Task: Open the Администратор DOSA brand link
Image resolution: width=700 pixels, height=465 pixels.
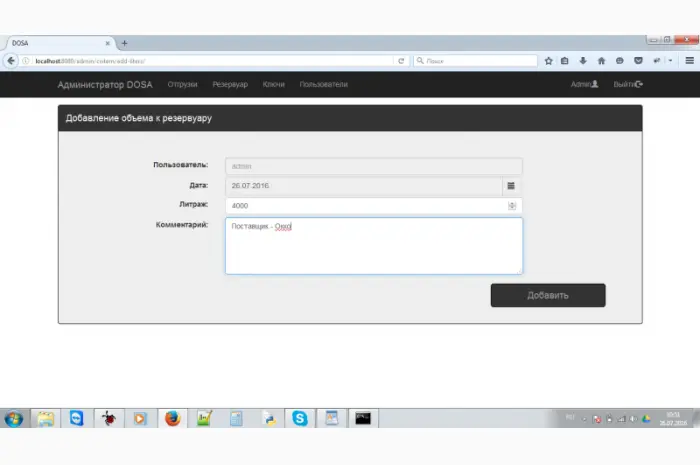Action: click(105, 85)
